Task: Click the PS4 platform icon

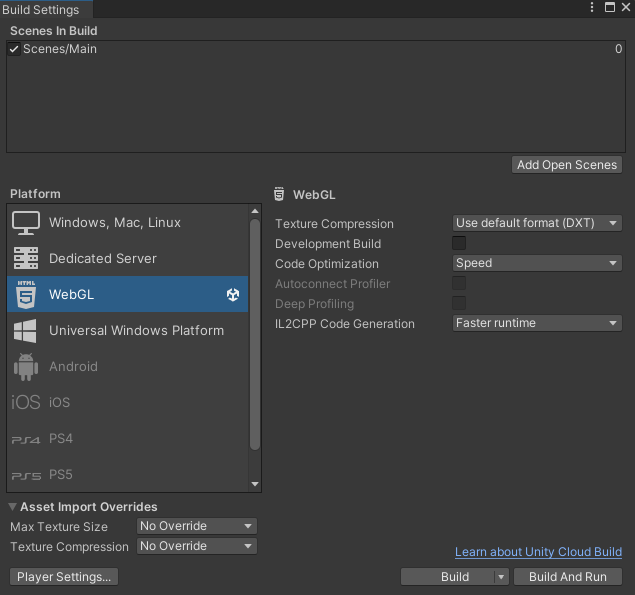Action: pos(26,439)
